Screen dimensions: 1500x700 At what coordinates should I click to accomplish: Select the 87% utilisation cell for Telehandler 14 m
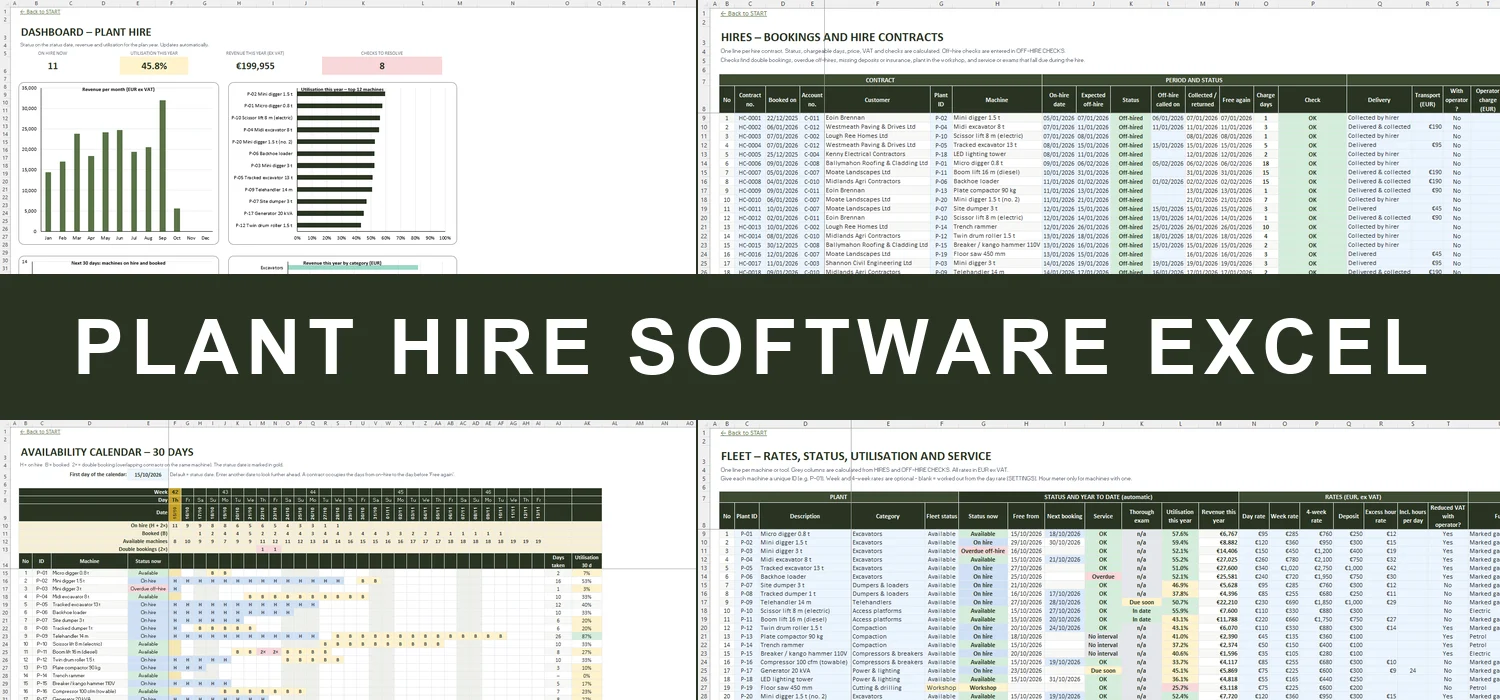pos(586,636)
